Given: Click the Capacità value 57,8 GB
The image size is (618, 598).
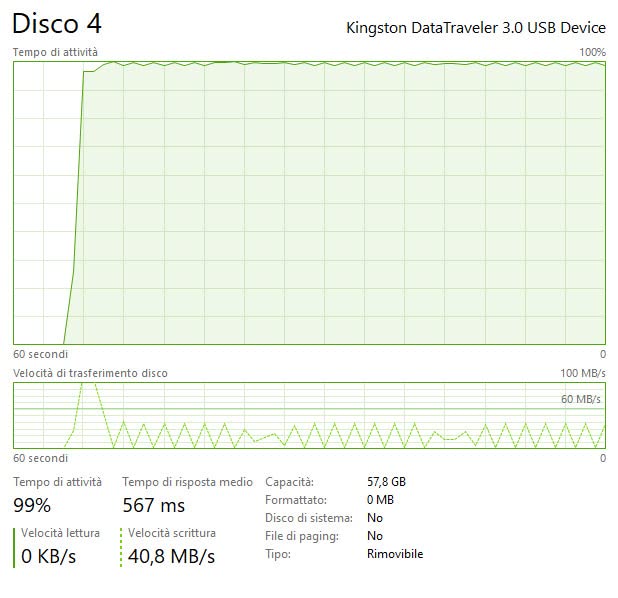Looking at the screenshot, I should (386, 482).
